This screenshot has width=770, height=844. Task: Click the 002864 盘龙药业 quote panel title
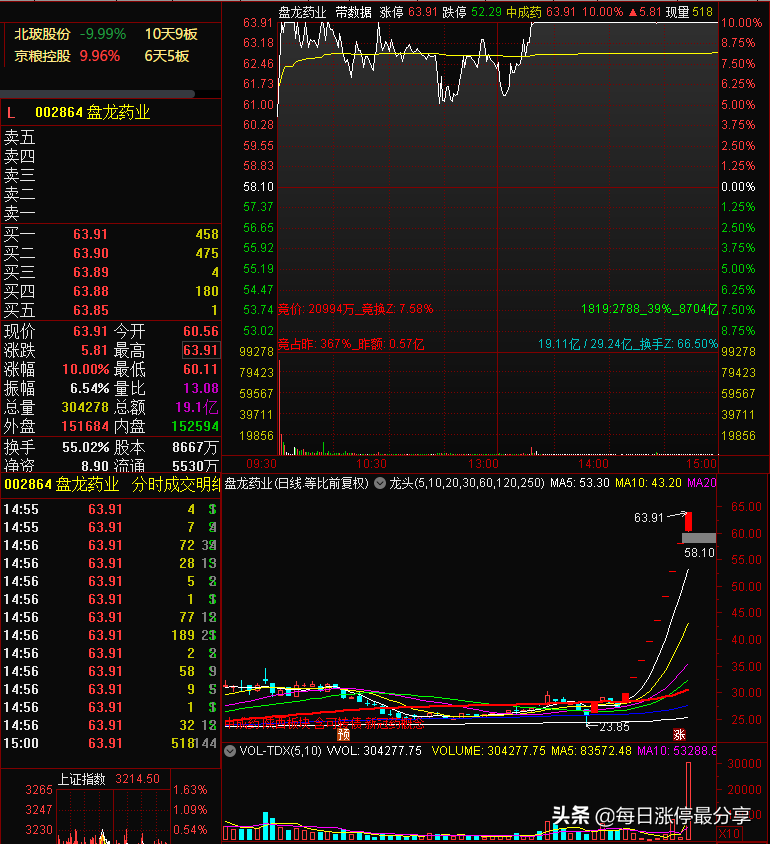[93, 112]
